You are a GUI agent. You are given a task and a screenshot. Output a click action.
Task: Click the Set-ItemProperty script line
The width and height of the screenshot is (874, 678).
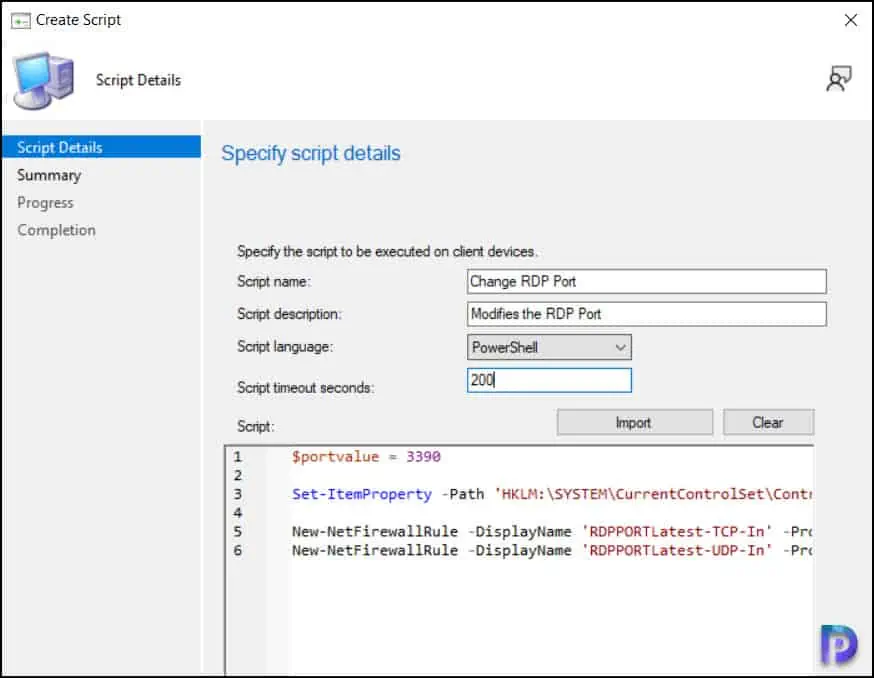pyautogui.click(x=552, y=494)
